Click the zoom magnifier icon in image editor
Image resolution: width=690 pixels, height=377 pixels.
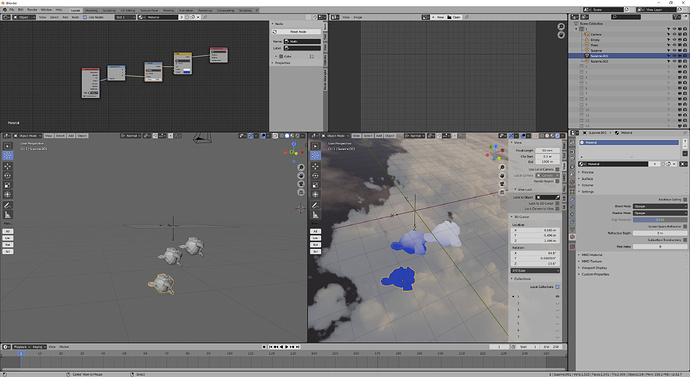click(x=561, y=27)
